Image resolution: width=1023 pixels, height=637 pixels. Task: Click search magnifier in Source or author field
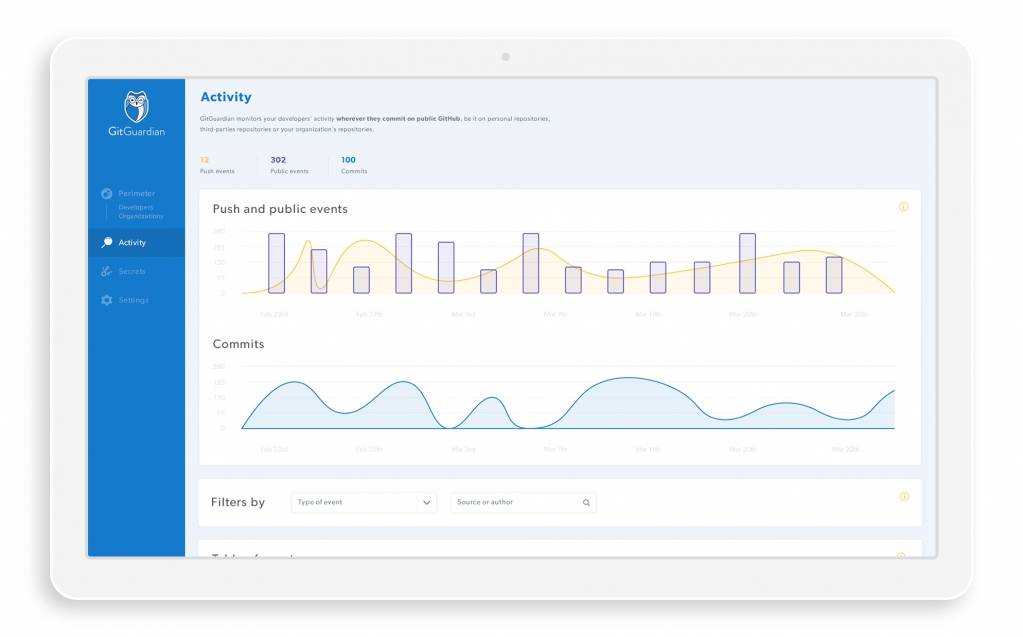pos(586,503)
